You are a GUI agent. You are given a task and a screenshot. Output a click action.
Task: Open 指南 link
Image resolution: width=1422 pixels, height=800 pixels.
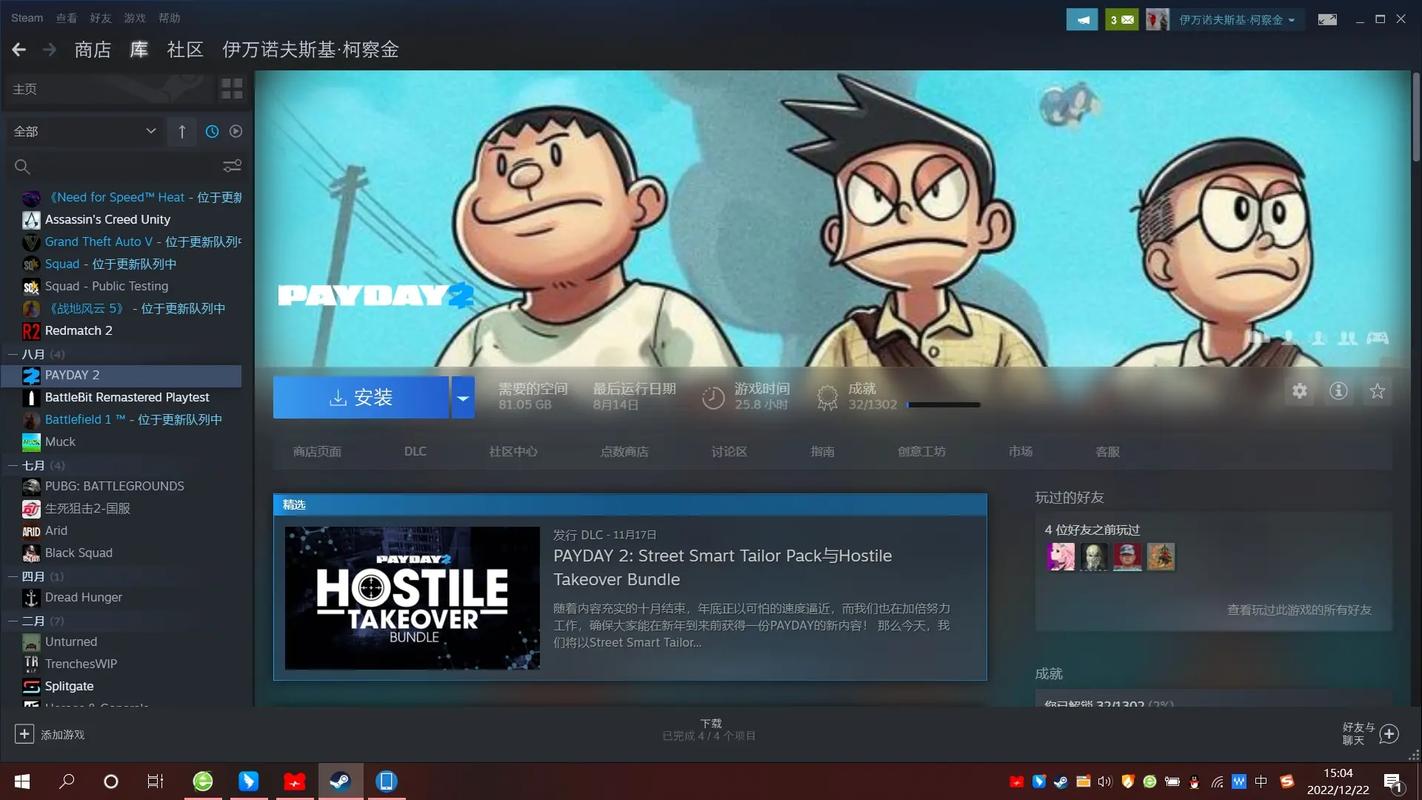coord(822,452)
